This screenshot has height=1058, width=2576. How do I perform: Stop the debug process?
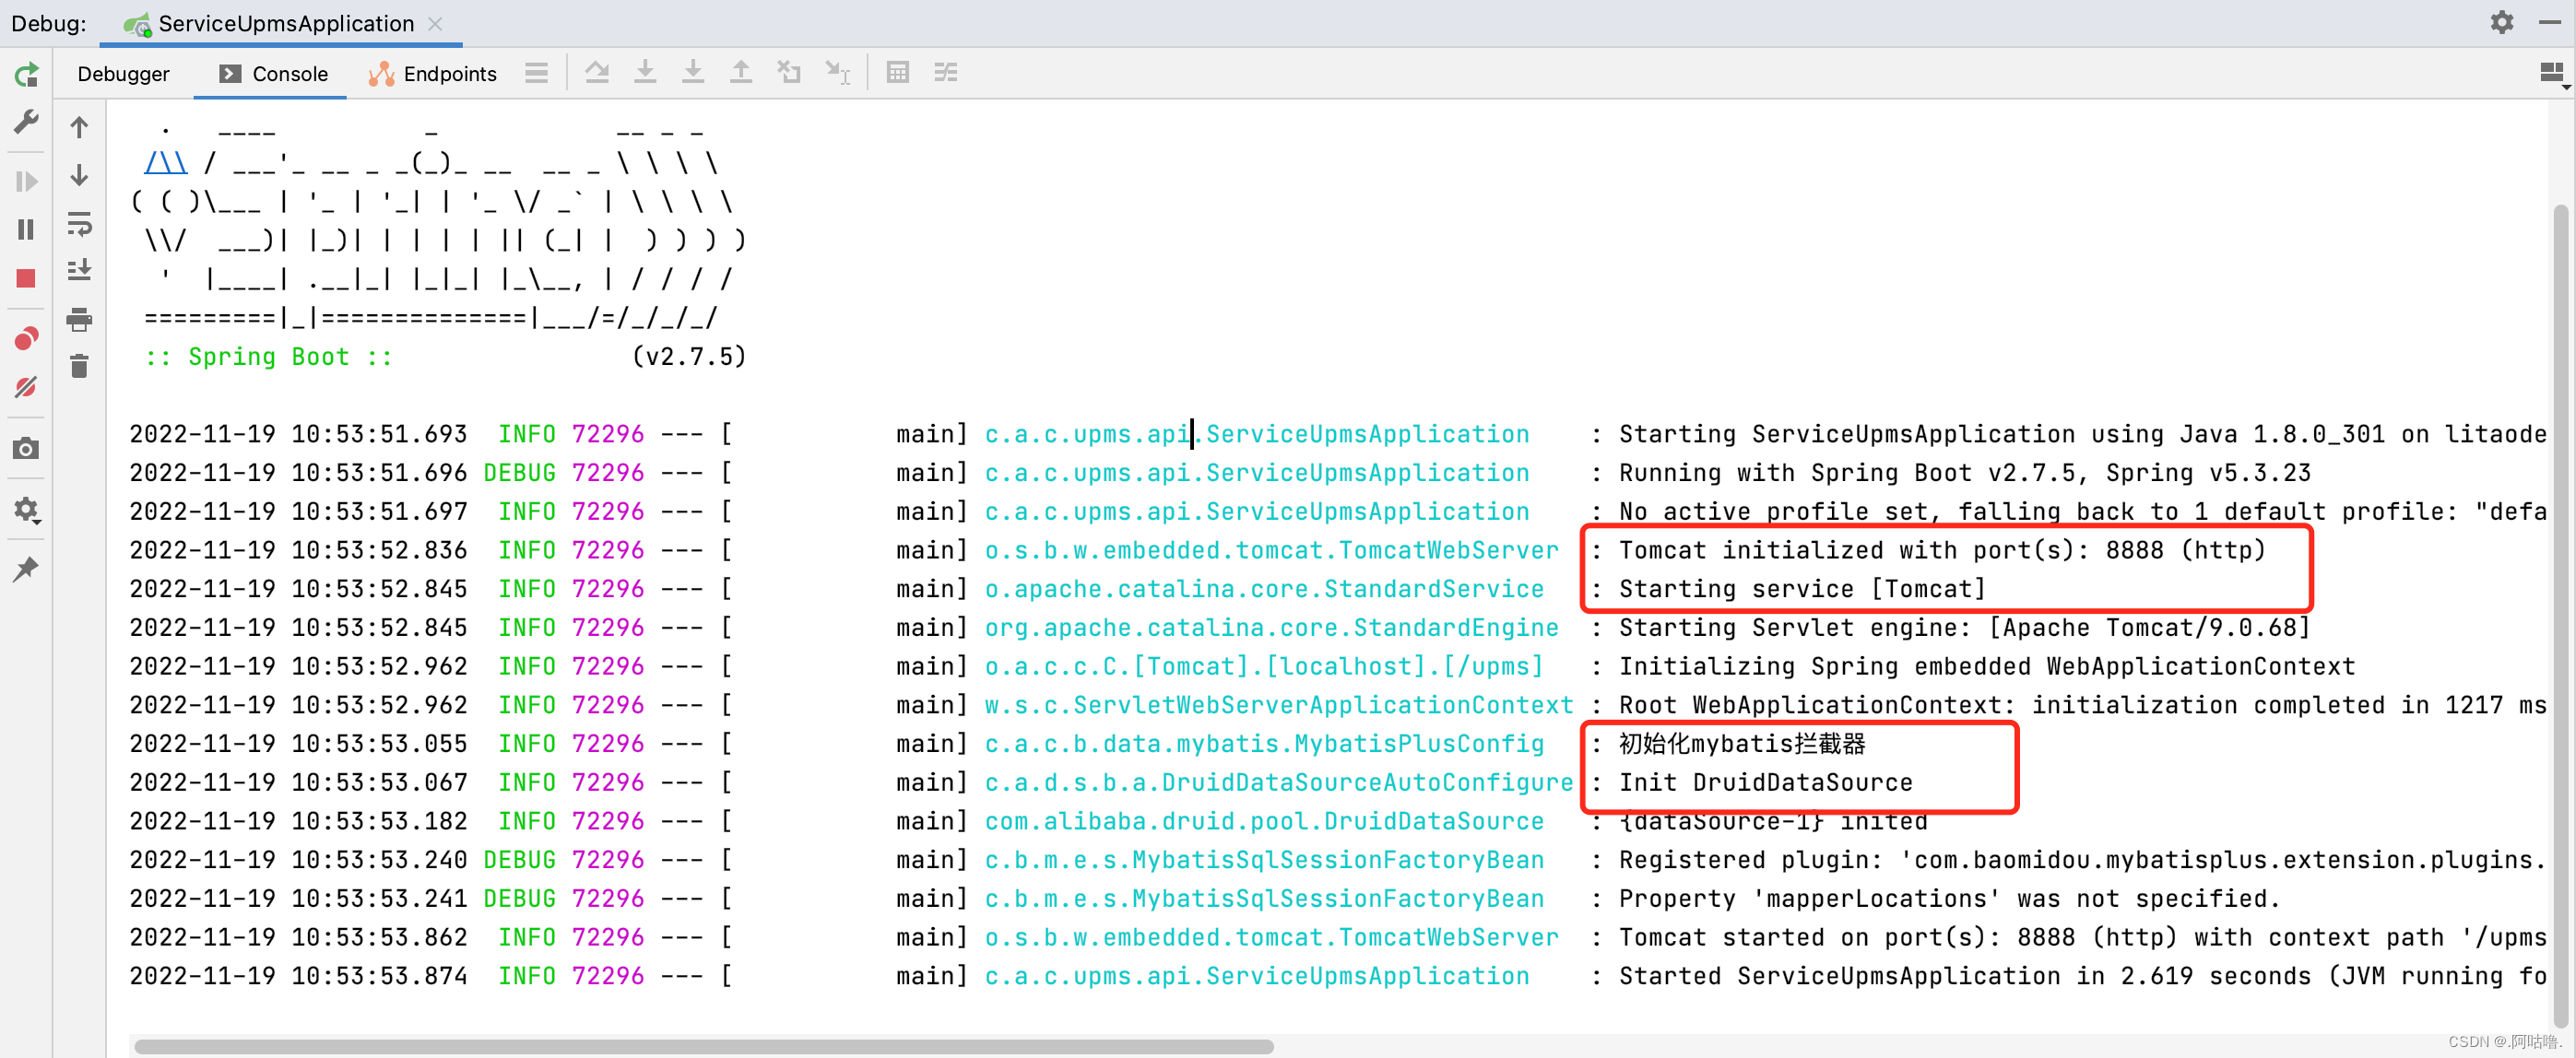(27, 278)
